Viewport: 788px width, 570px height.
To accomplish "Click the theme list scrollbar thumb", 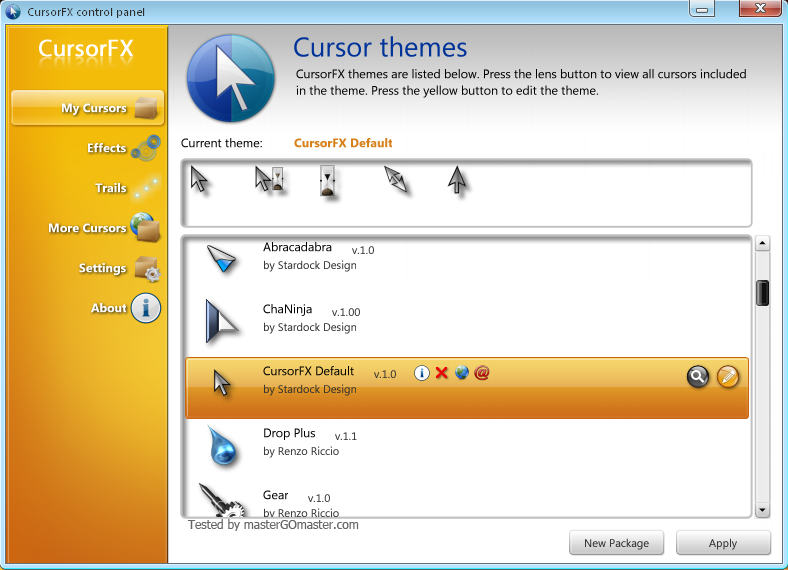I will pos(762,293).
